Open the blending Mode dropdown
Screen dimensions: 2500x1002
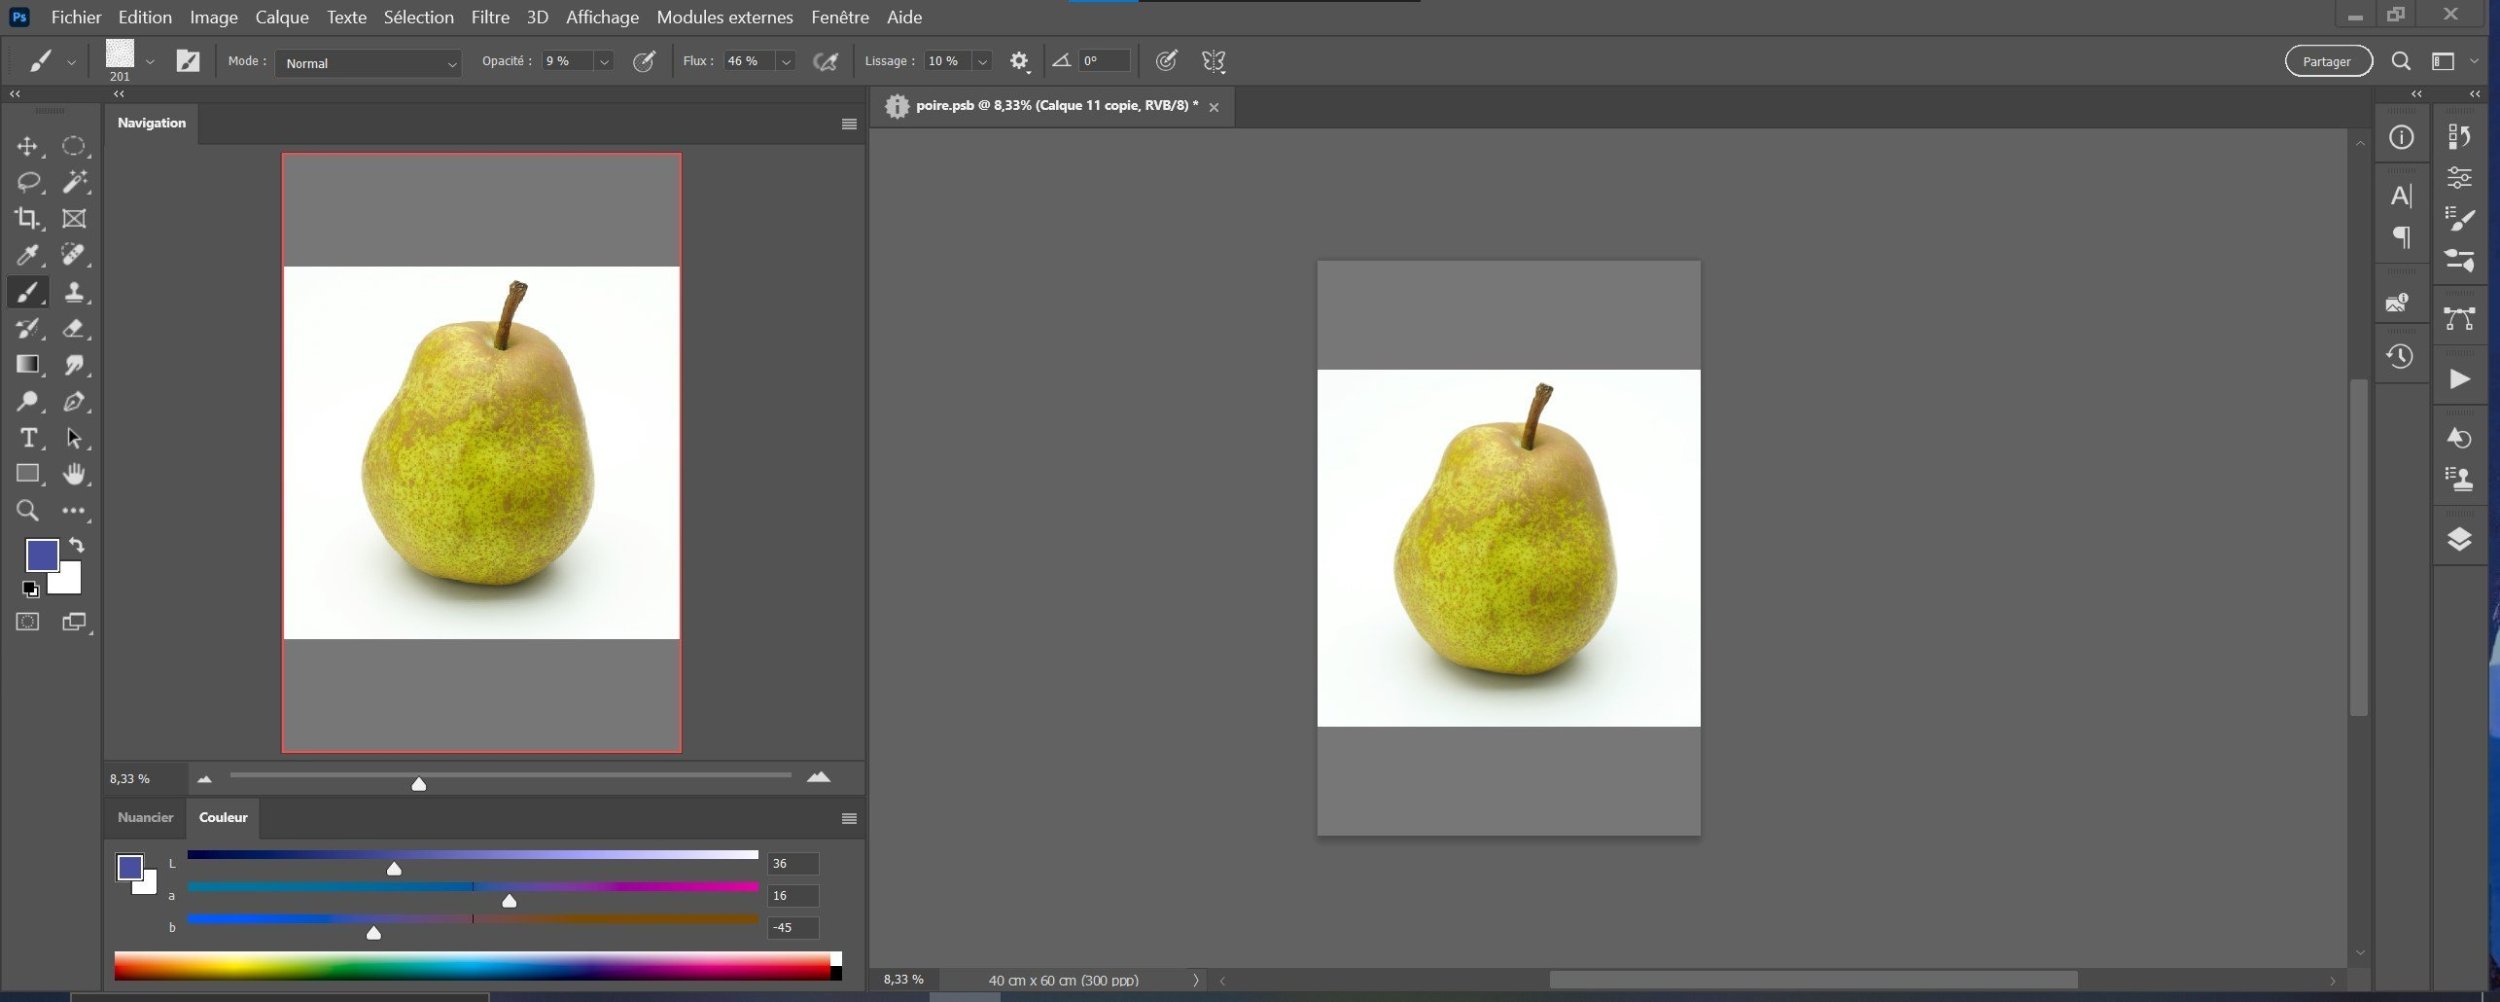tap(368, 63)
